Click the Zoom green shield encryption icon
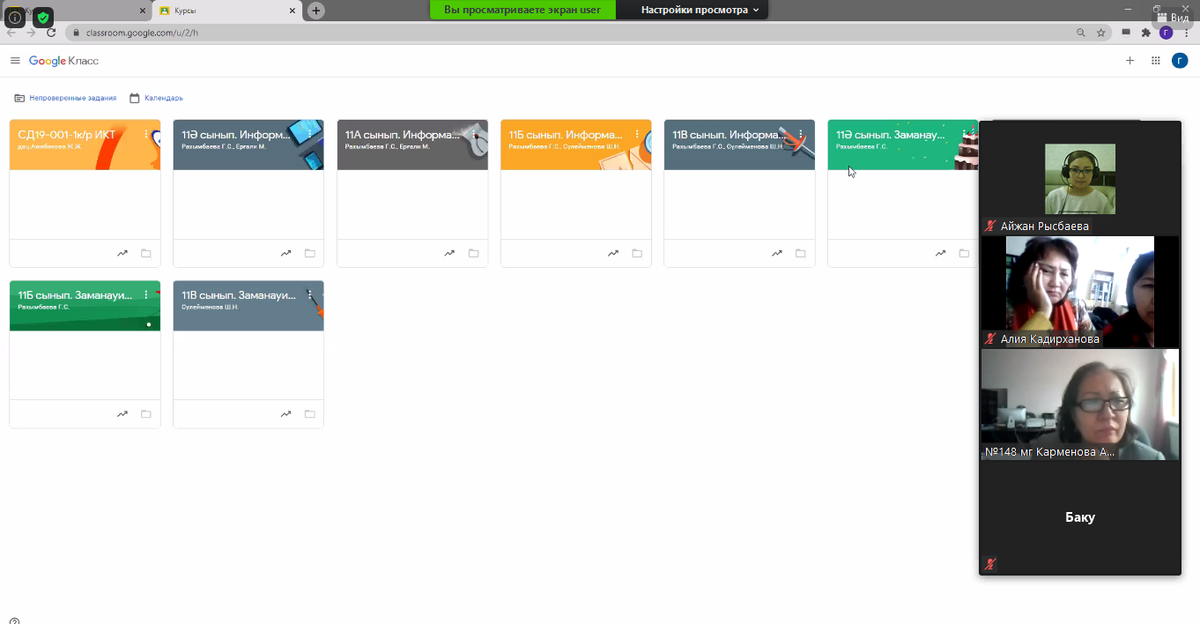Screen dimensions: 1200x624 pos(43,17)
